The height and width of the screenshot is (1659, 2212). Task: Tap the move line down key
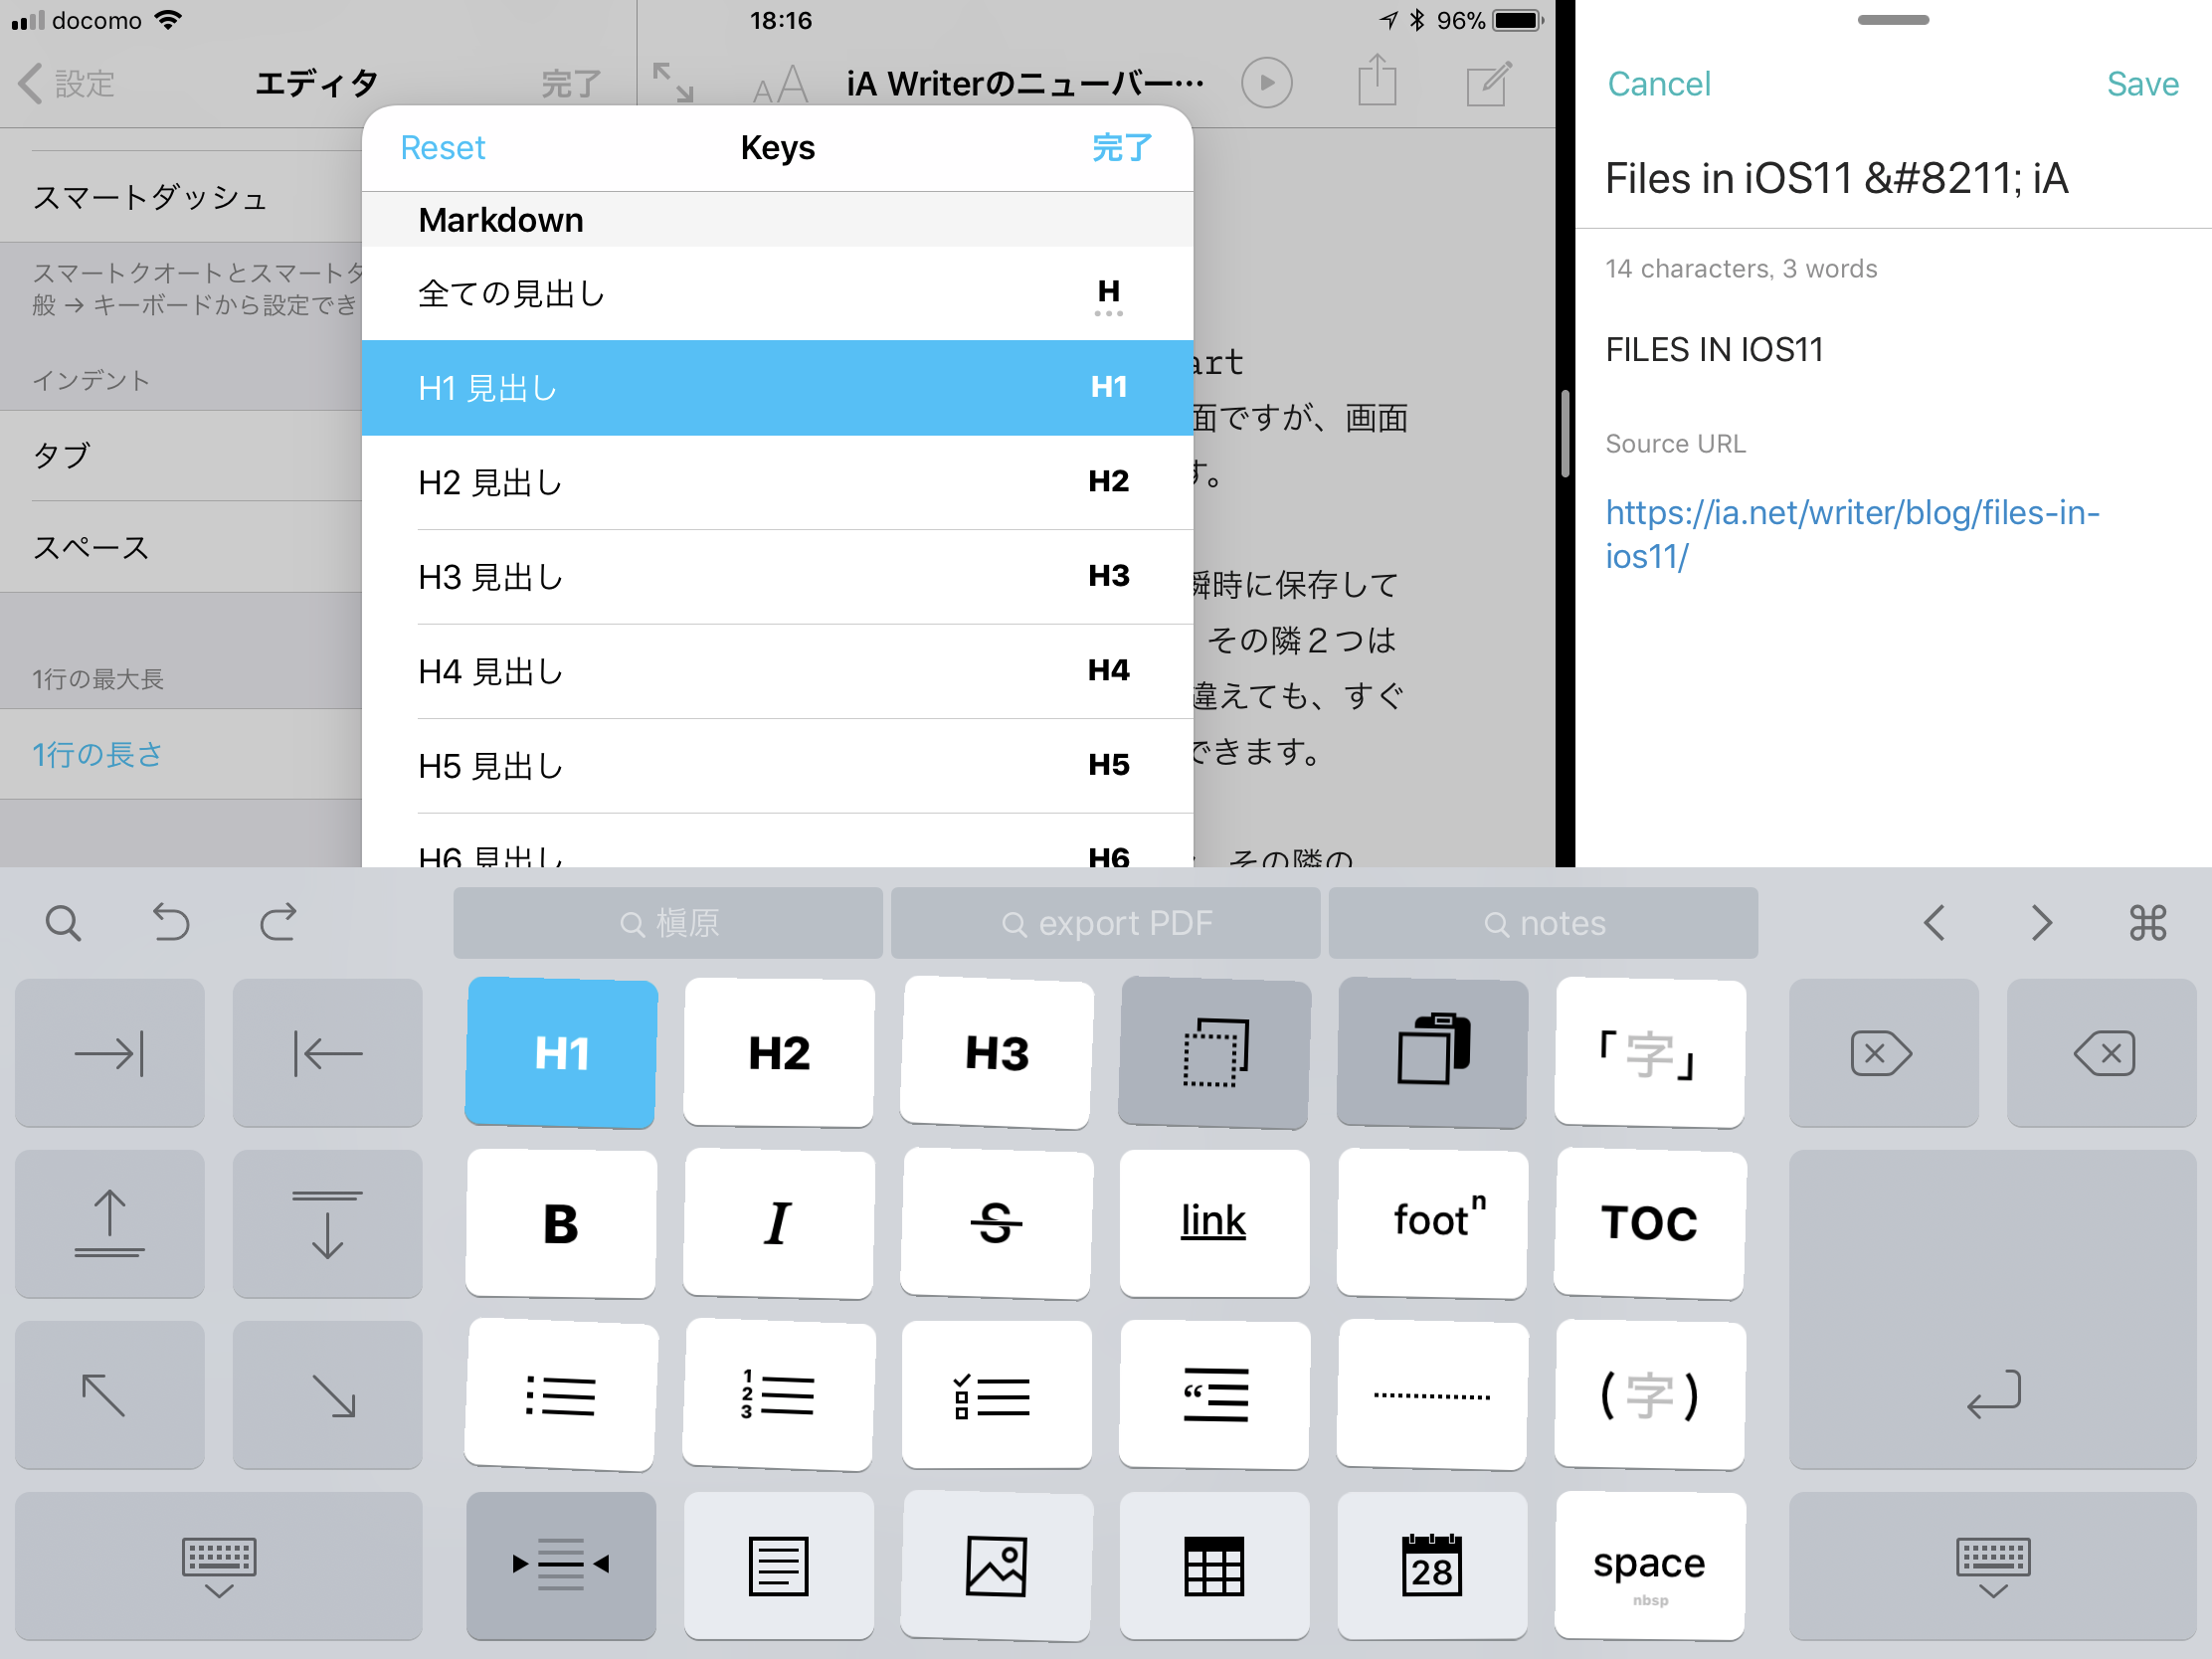[327, 1224]
